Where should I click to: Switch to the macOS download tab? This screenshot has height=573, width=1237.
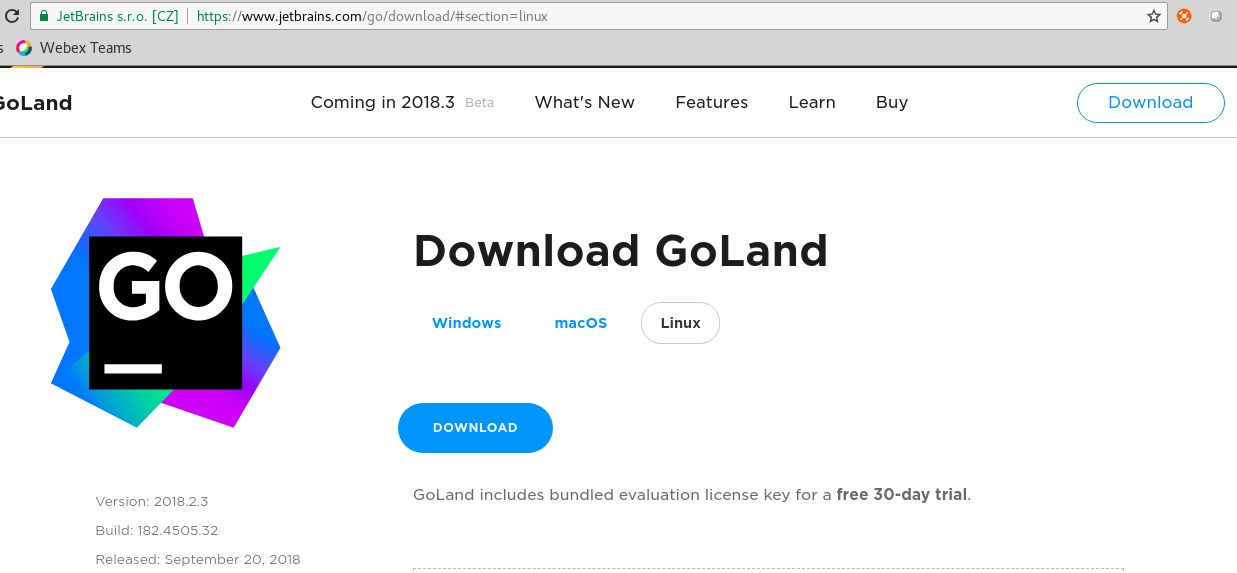(581, 323)
